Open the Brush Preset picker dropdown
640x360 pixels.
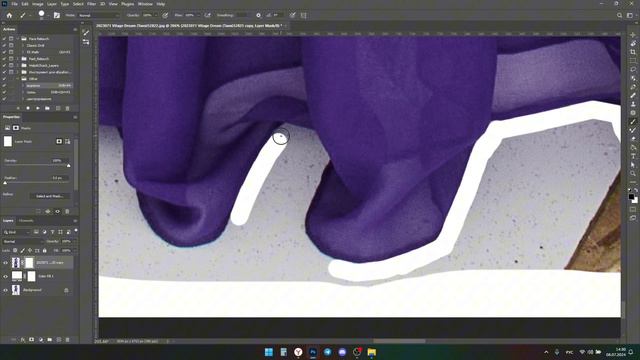(x=47, y=16)
